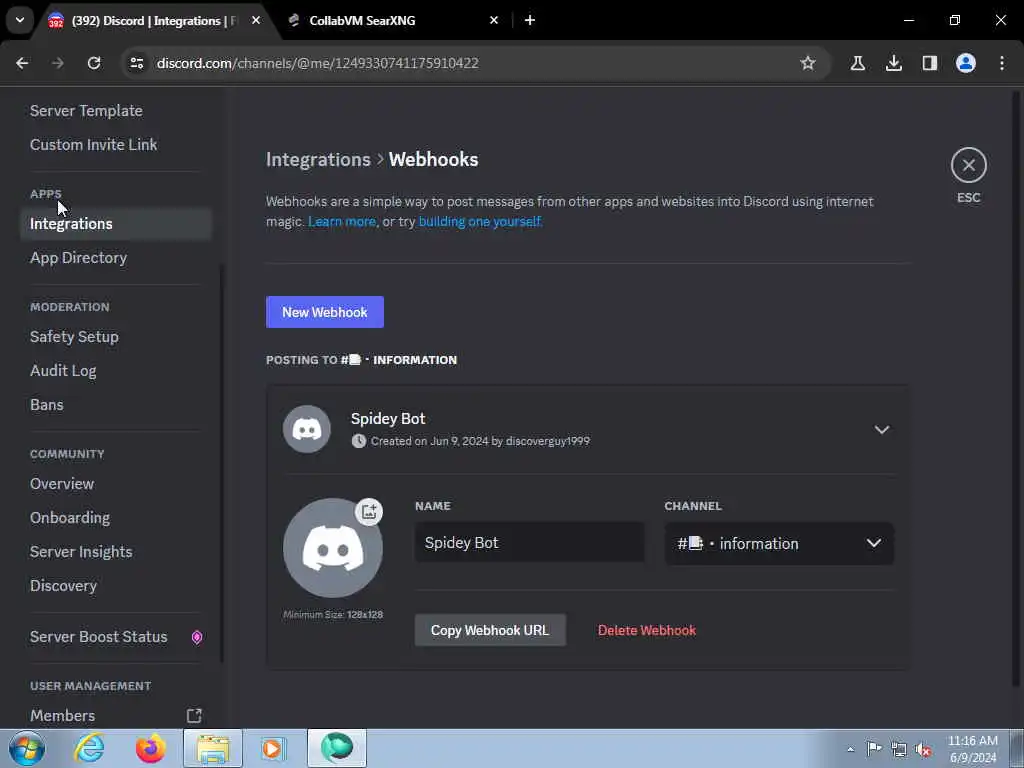Close settings with the ESC circle button
Screen dimensions: 1024x768
[968, 165]
